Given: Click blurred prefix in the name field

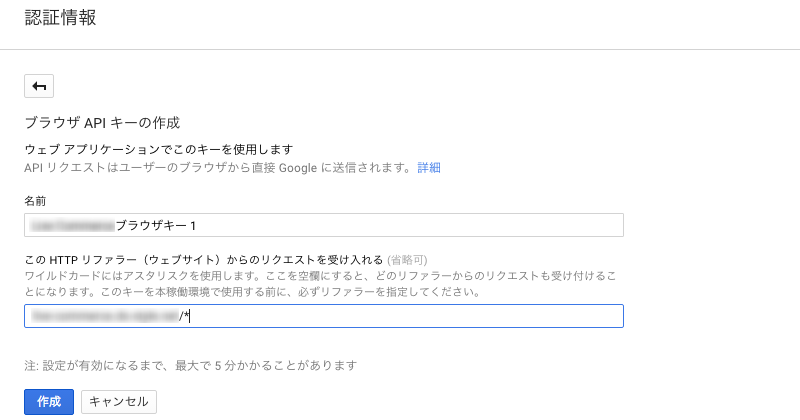Looking at the screenshot, I should click(72, 226).
